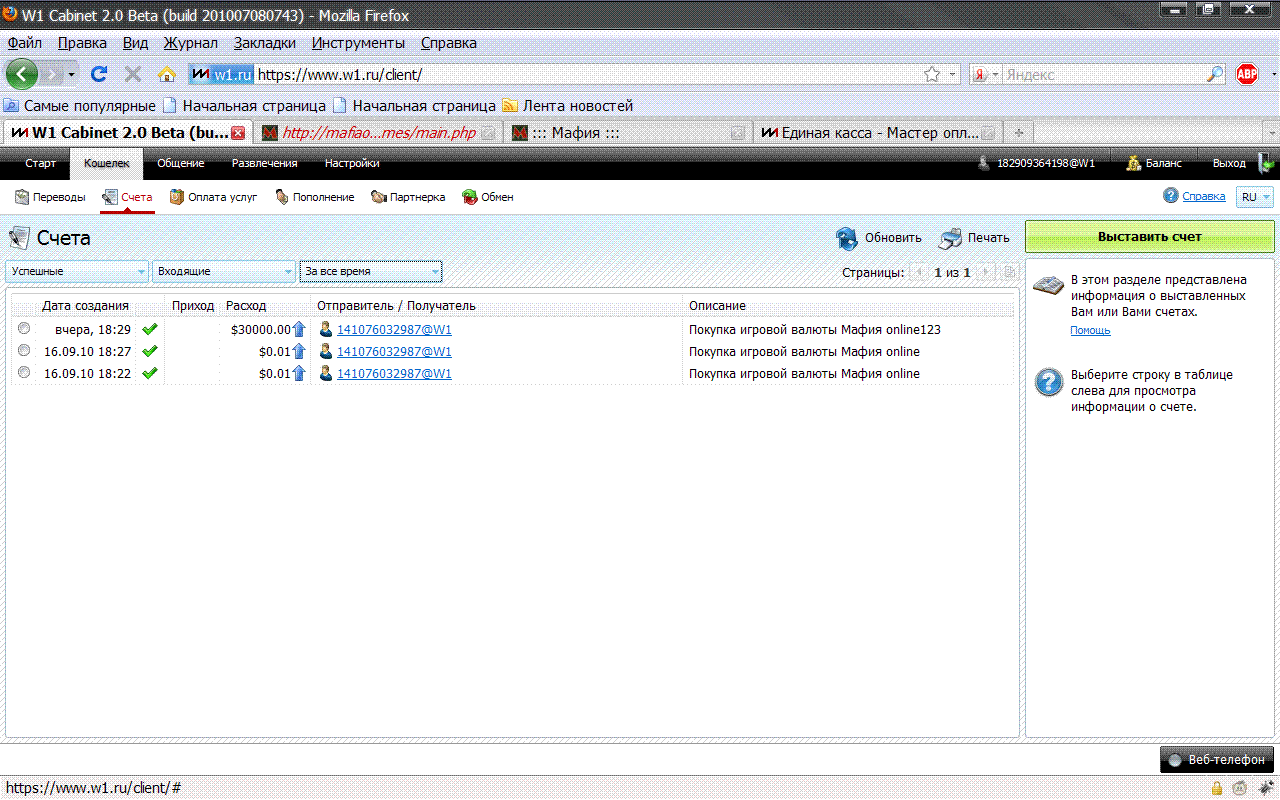Check wallet balance via Баланс
The height and width of the screenshot is (800, 1280).
[1154, 163]
